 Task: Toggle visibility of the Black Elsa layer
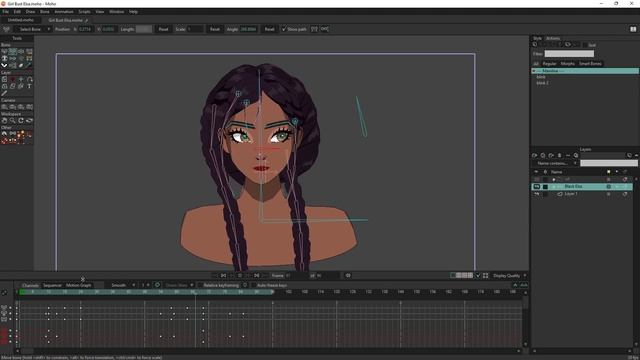537,187
